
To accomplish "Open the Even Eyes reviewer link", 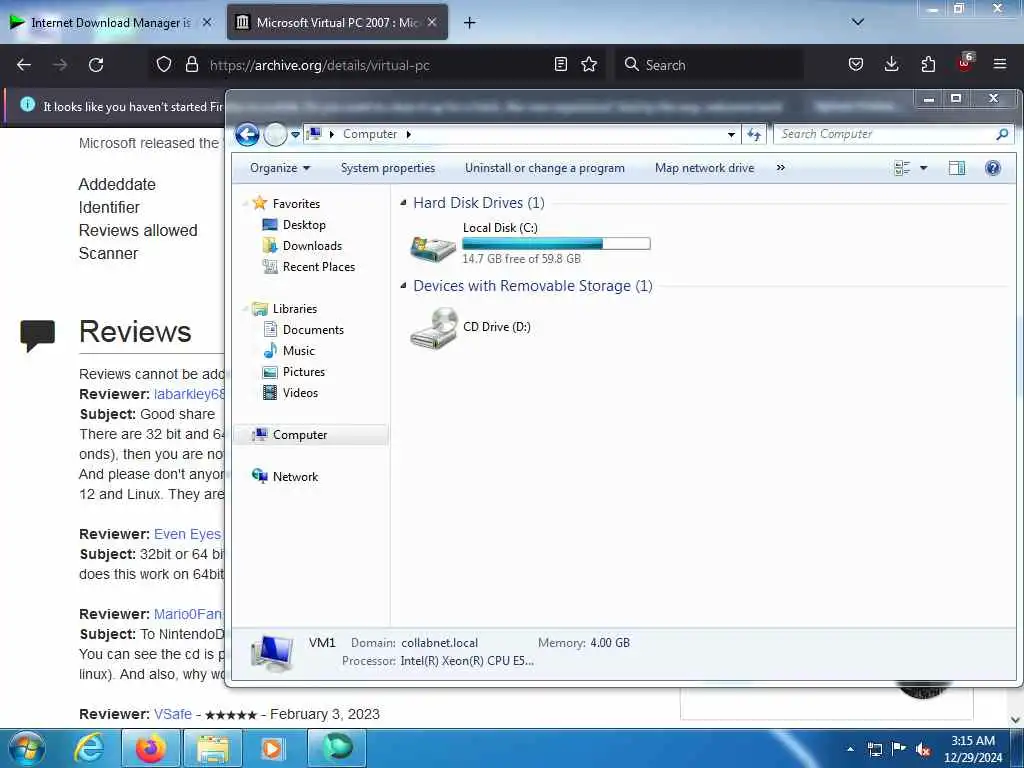I will tap(187, 534).
